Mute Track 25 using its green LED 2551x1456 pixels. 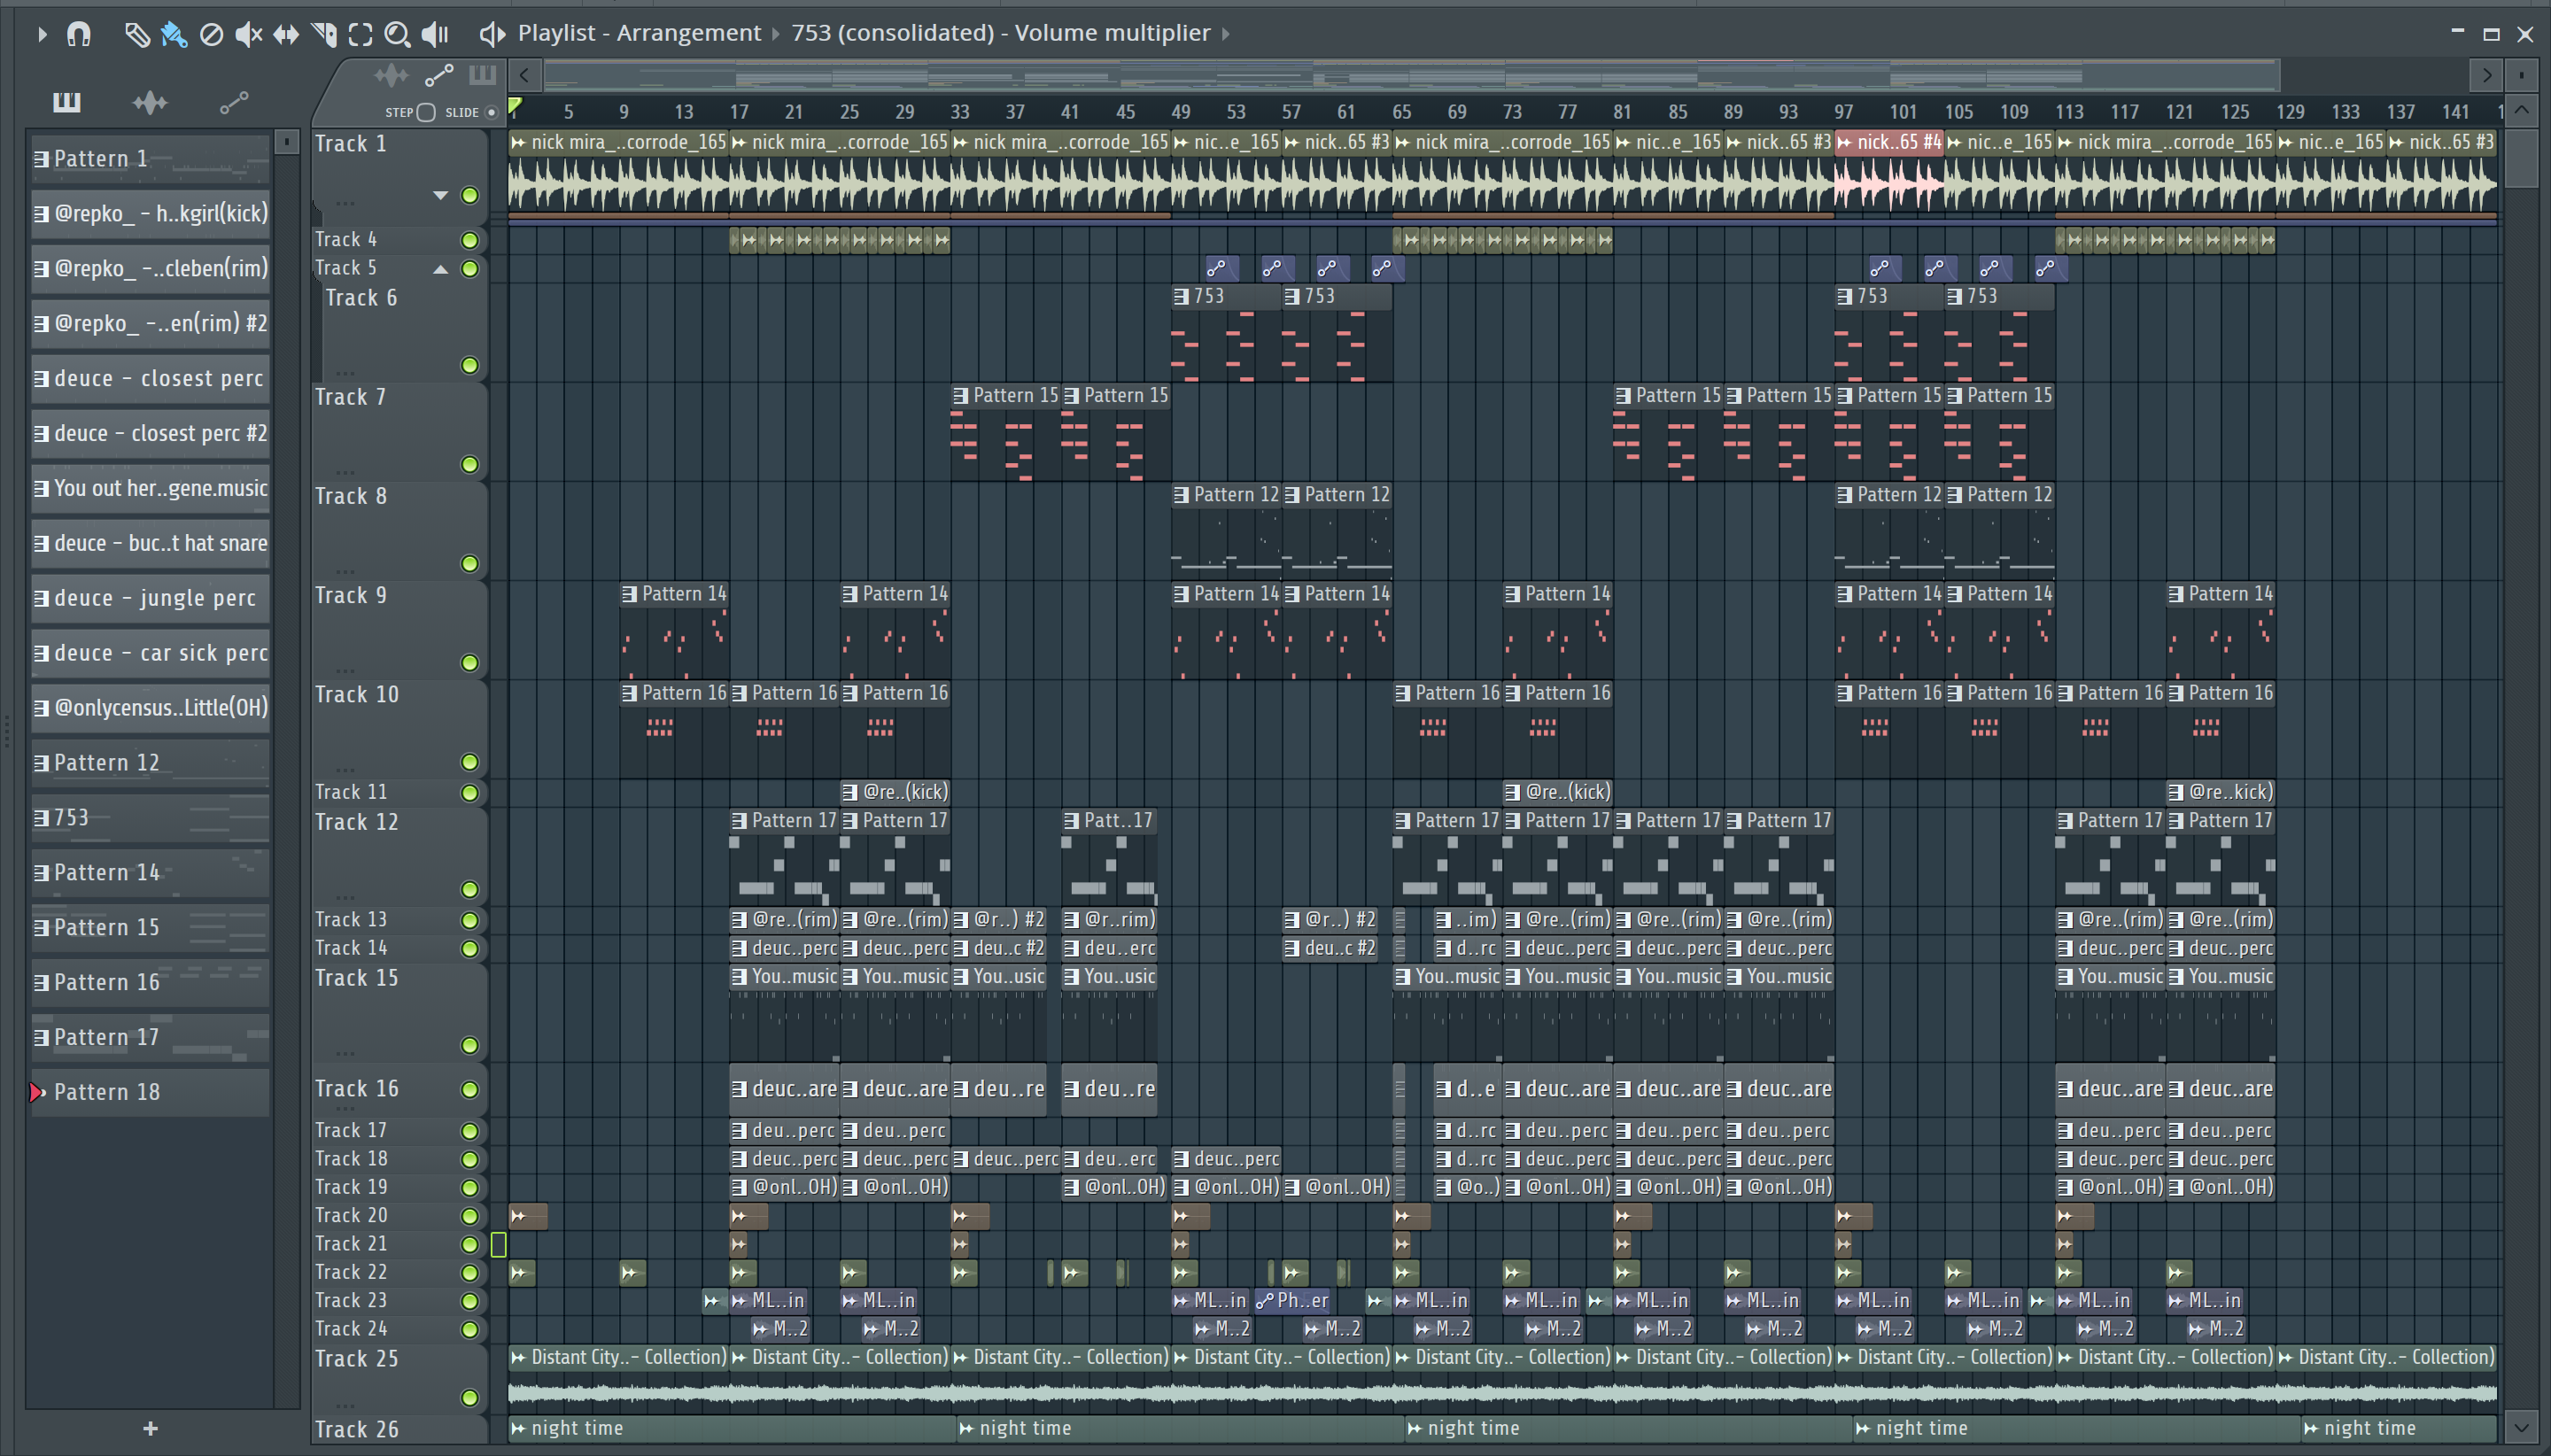point(470,1397)
